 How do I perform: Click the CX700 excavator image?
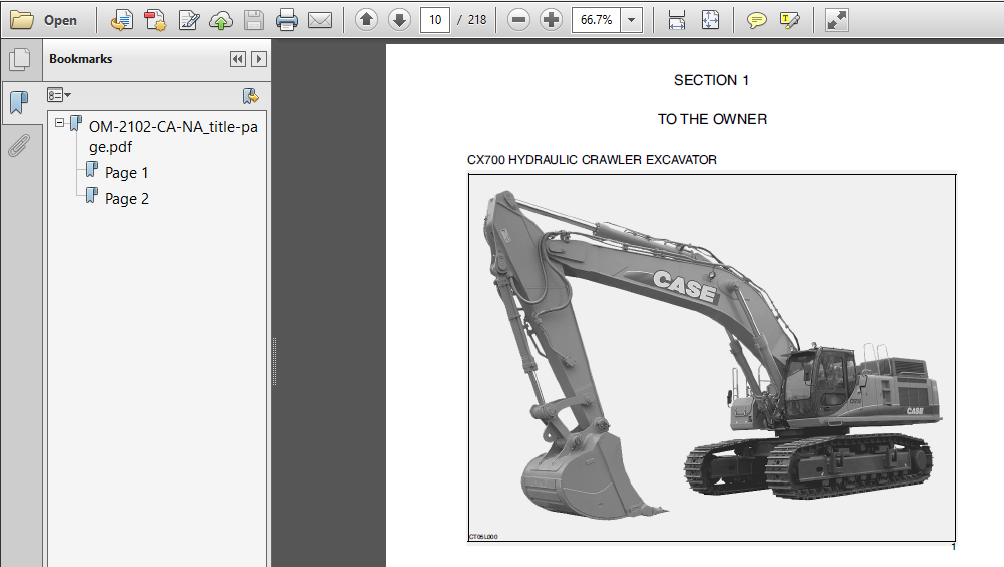point(712,358)
